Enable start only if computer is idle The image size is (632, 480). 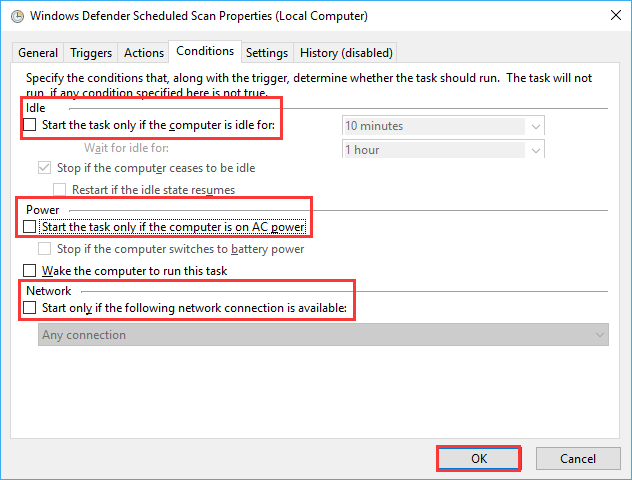coord(29,125)
